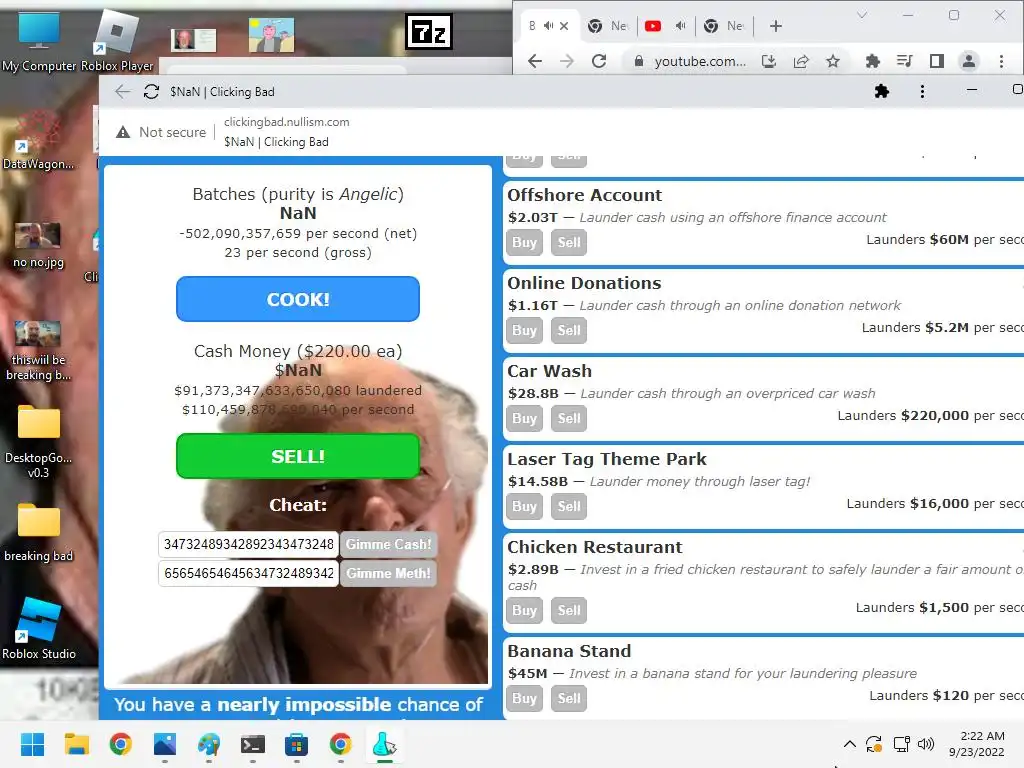Image resolution: width=1024 pixels, height=768 pixels.
Task: Sell a Banana Stand
Action: coord(569,698)
